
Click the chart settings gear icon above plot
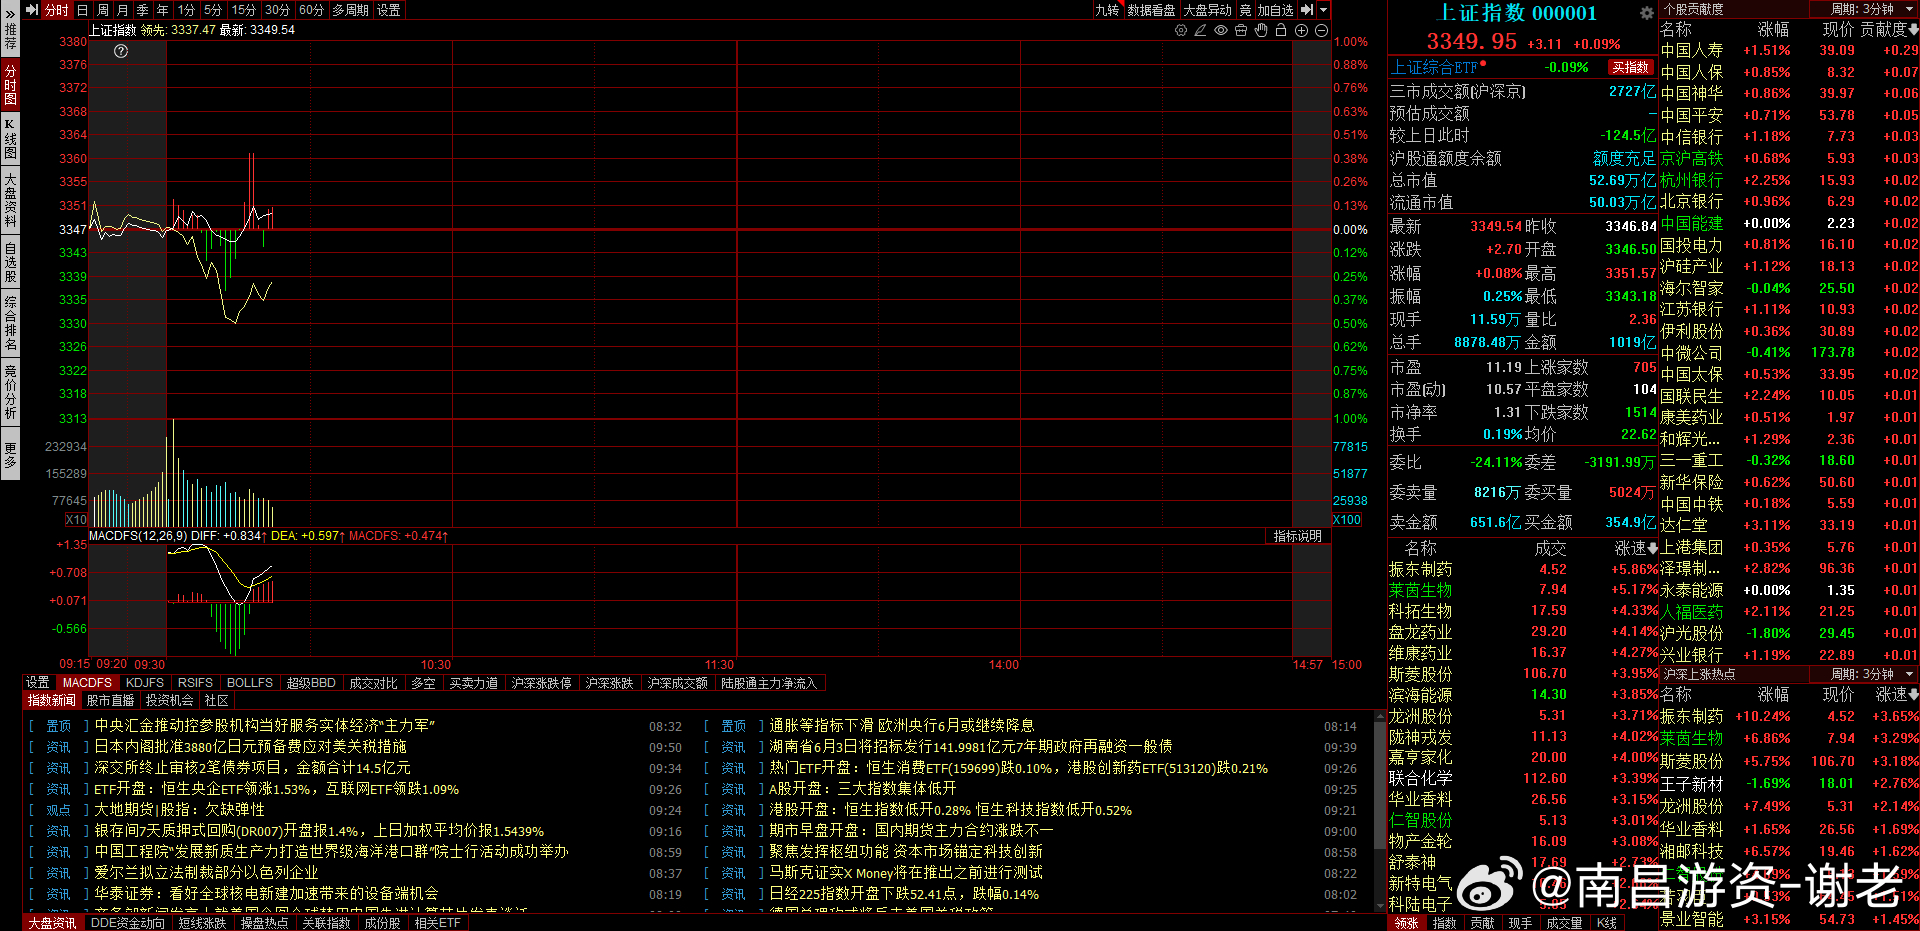pos(1181,31)
